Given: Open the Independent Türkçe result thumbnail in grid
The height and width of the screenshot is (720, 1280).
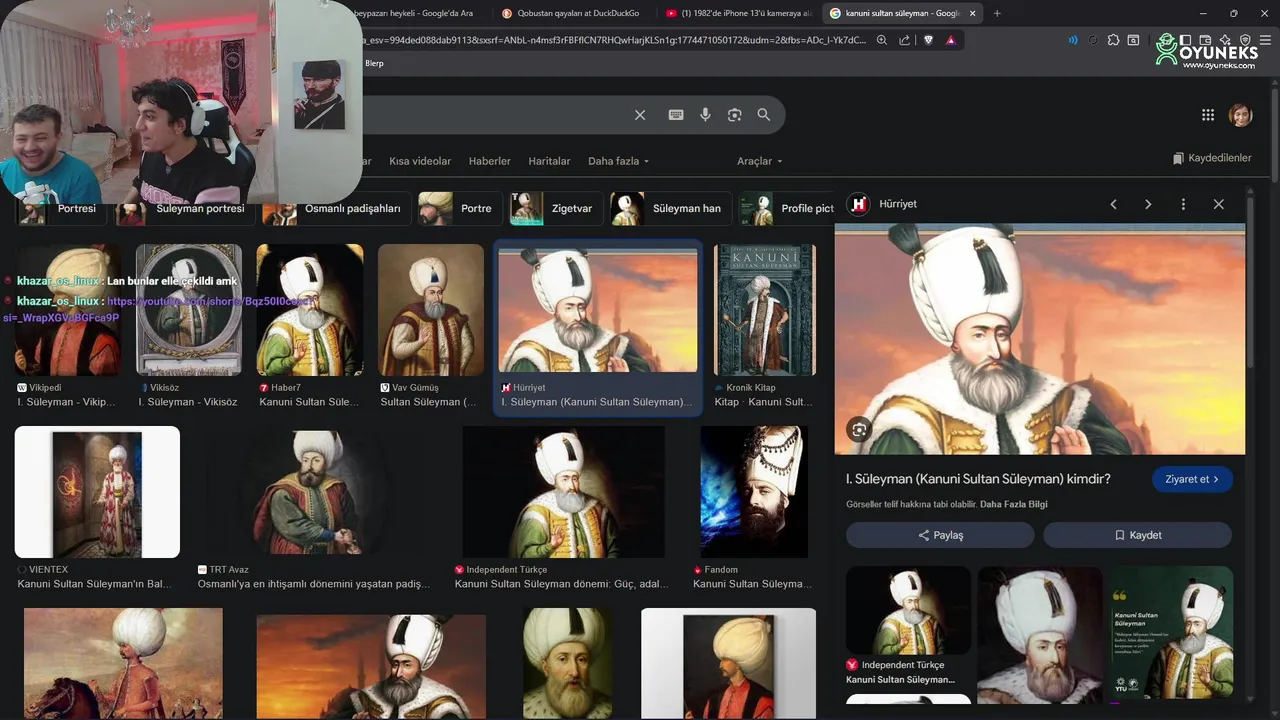Looking at the screenshot, I should point(564,492).
